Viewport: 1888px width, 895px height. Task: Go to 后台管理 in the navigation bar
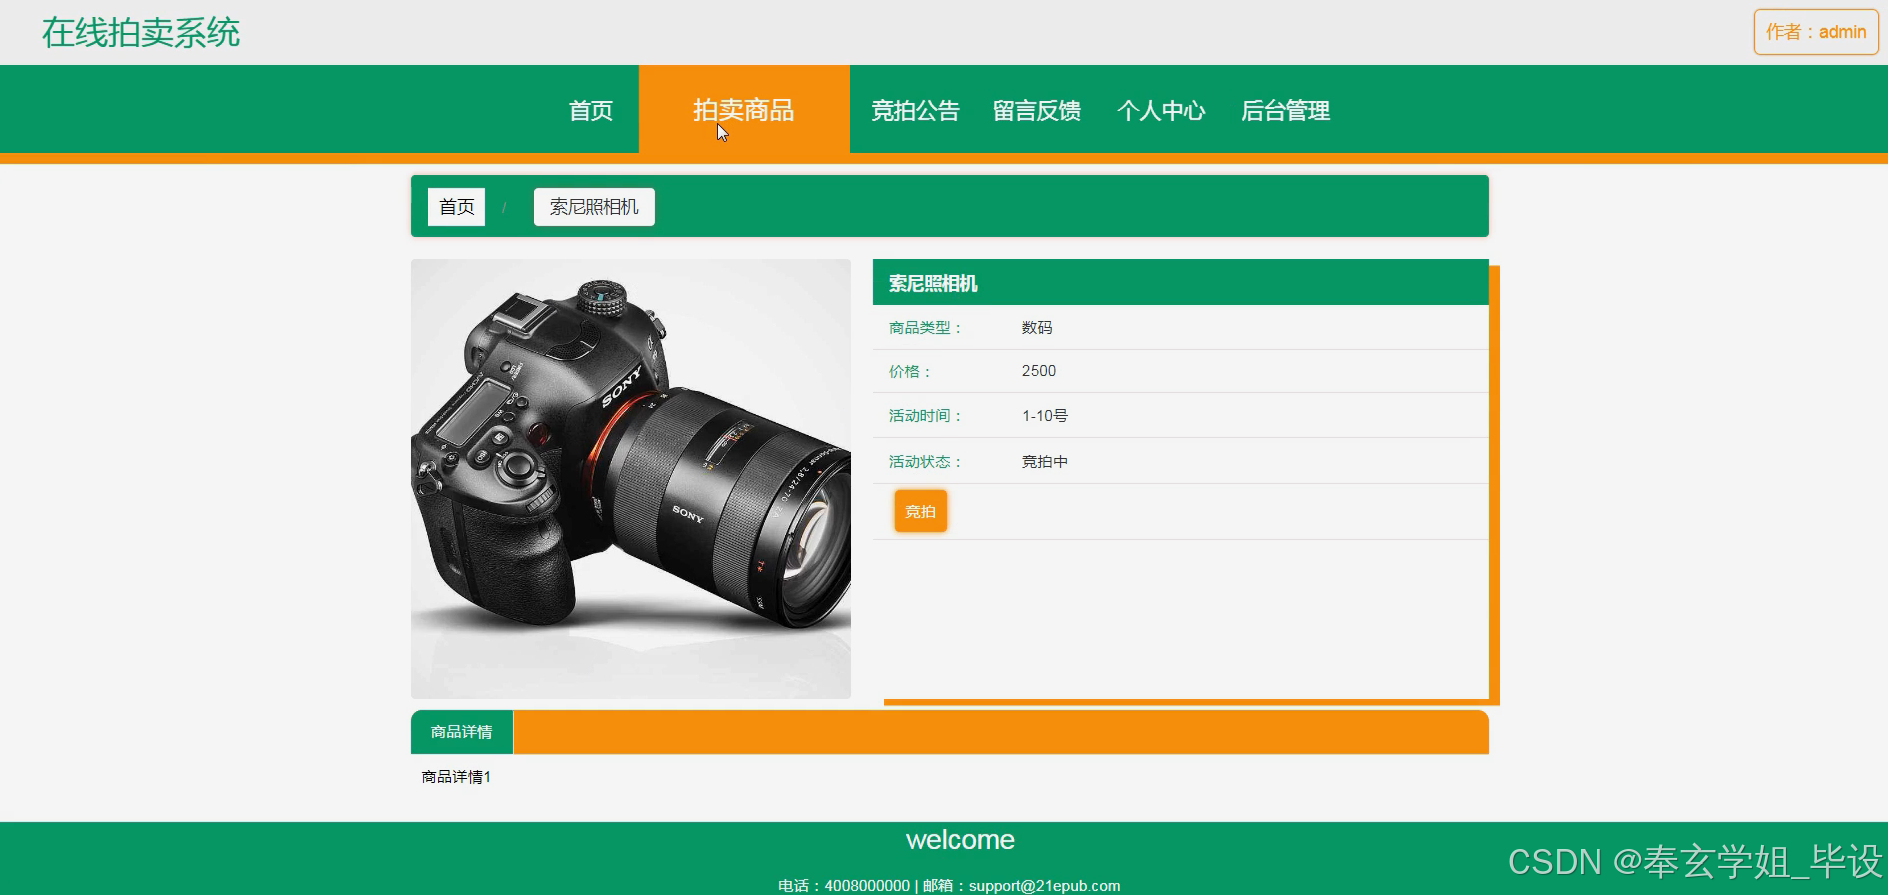point(1285,110)
